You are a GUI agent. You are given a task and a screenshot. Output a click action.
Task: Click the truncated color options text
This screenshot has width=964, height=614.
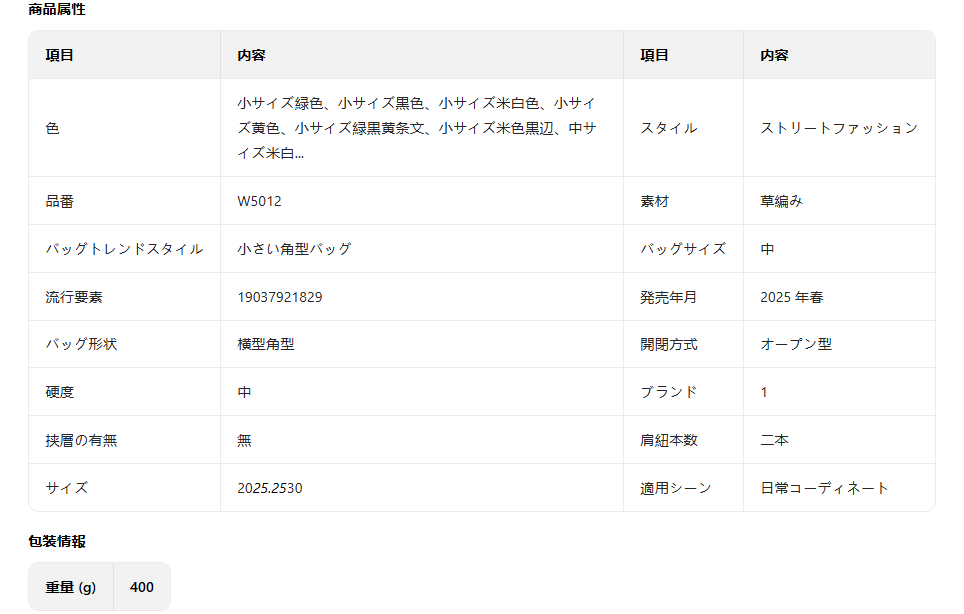tap(417, 128)
